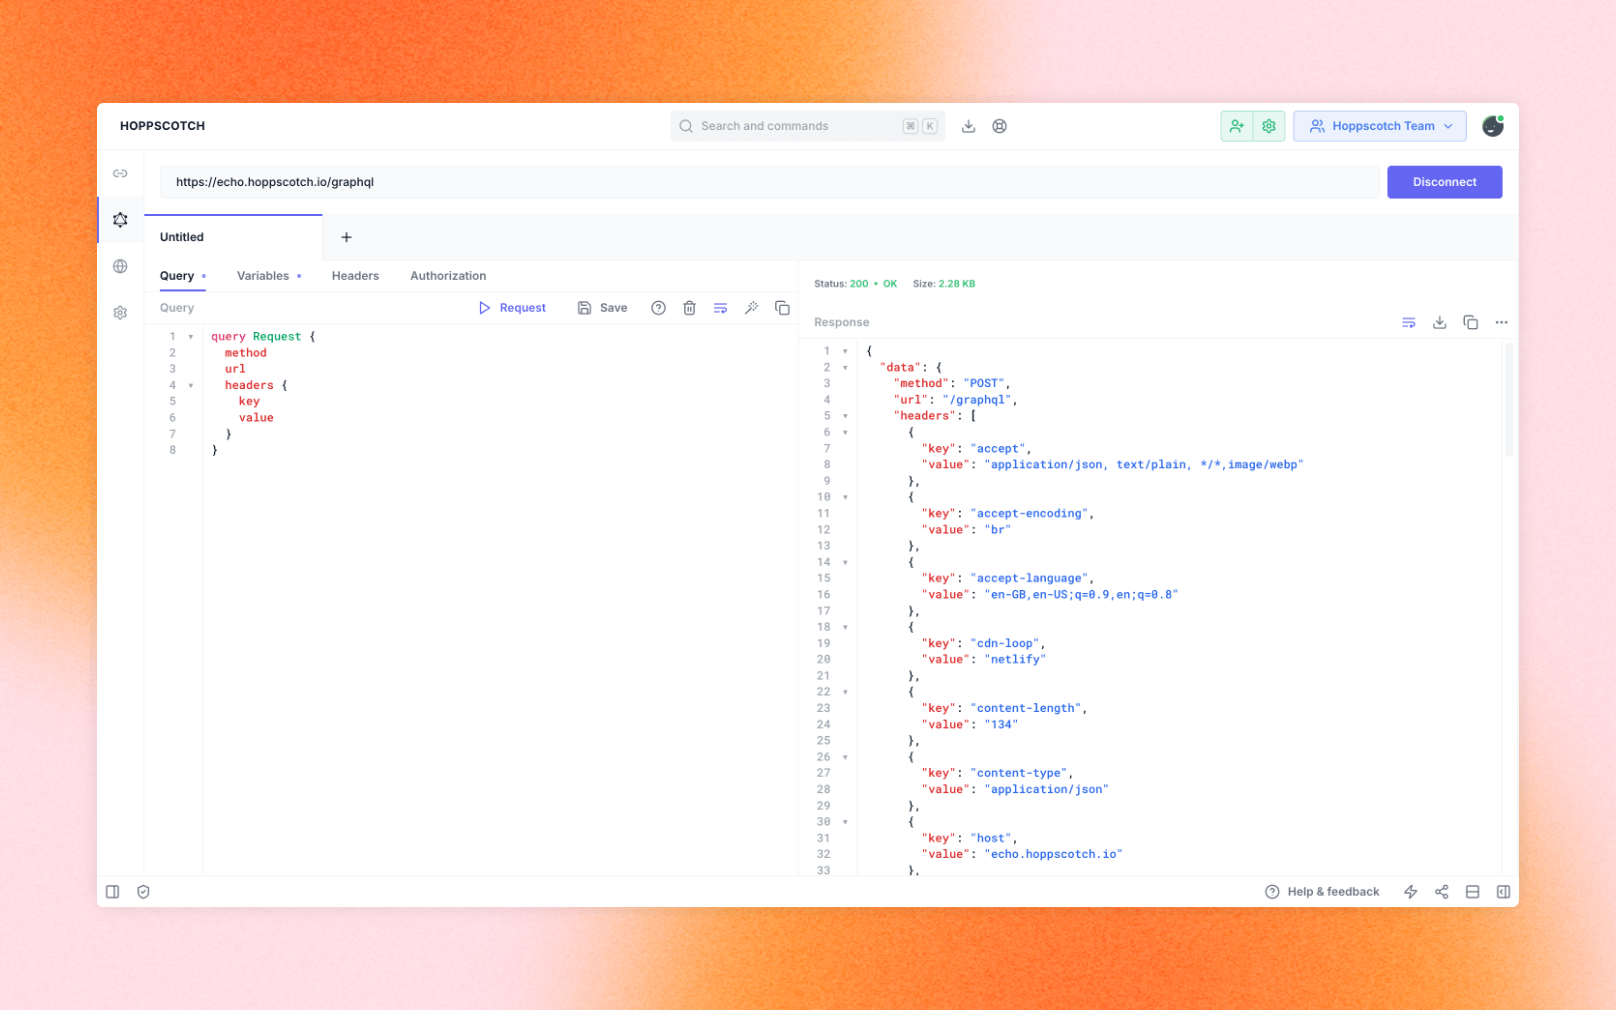This screenshot has width=1616, height=1010.
Task: Open the support lifebuoy icon
Action: tap(999, 126)
